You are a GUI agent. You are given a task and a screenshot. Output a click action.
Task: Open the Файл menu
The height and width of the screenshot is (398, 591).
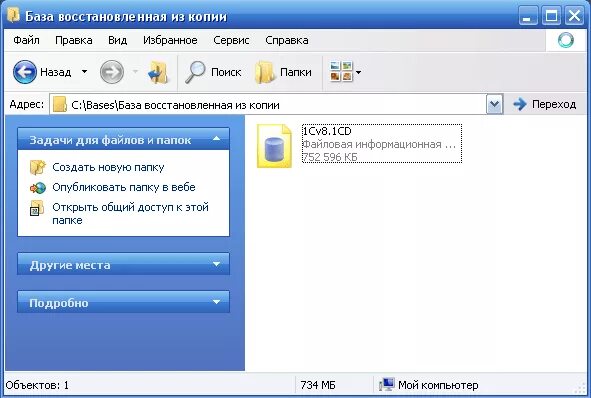click(x=26, y=40)
